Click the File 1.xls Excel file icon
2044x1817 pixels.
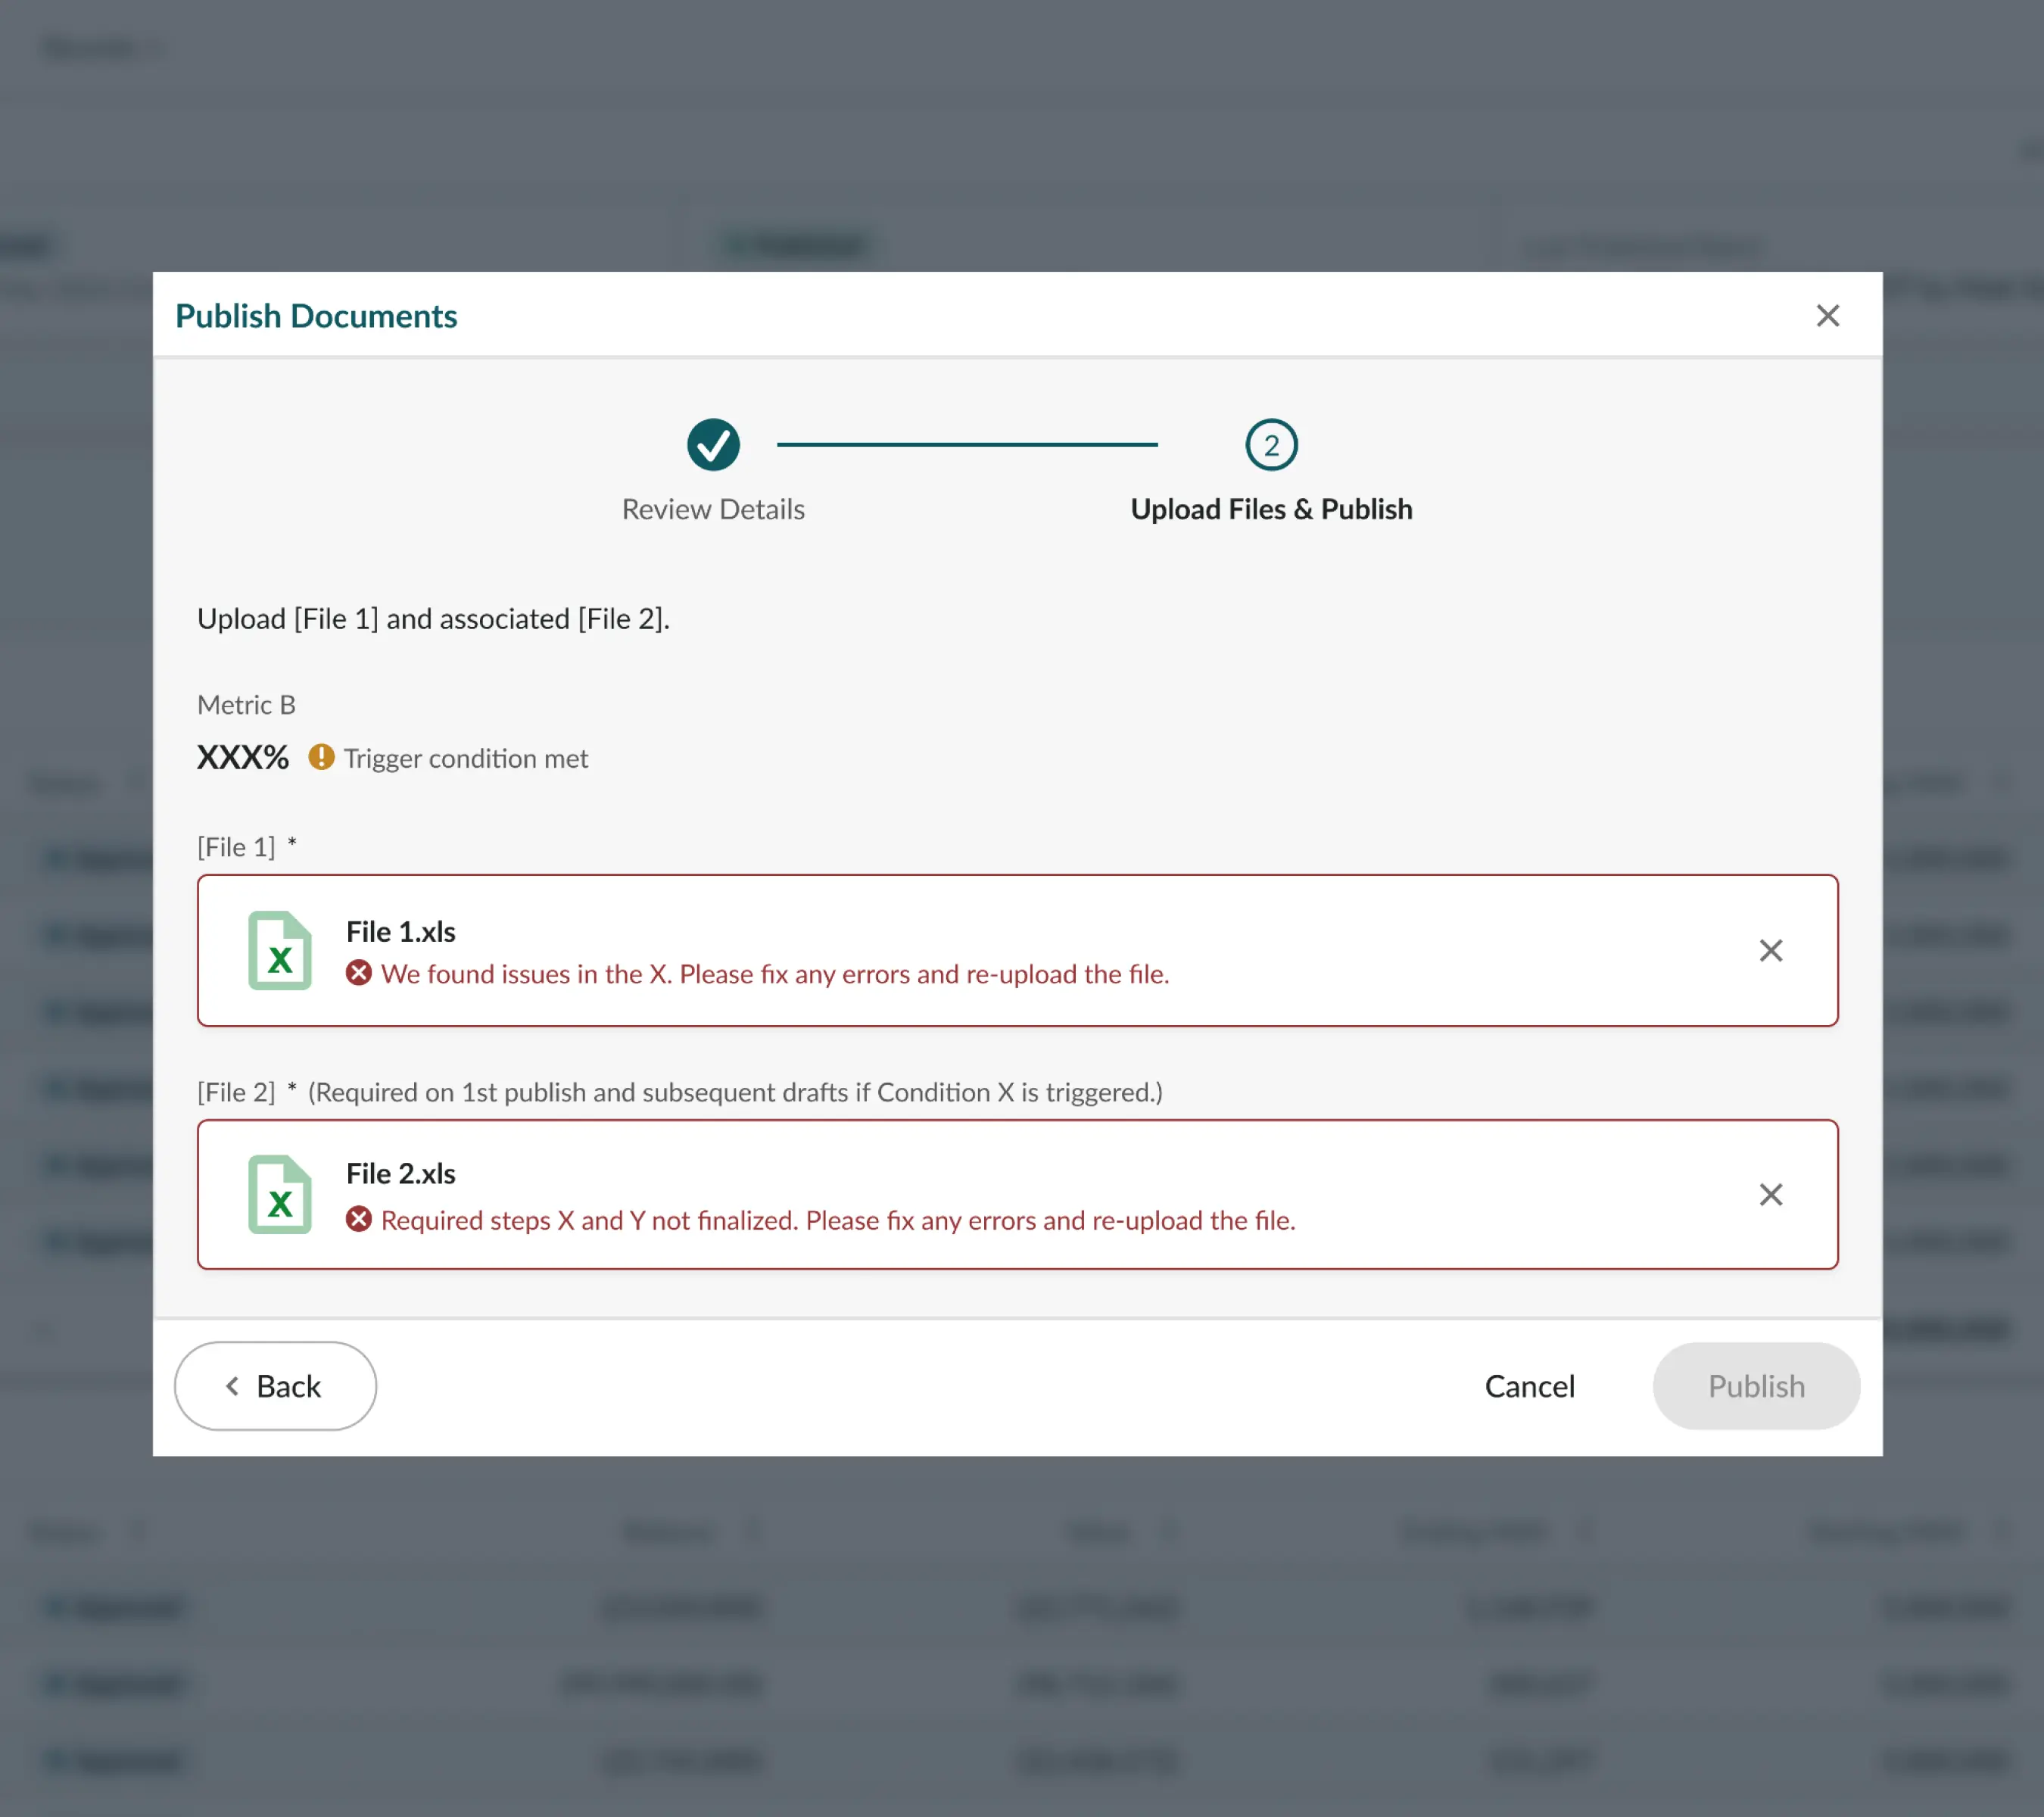click(280, 950)
